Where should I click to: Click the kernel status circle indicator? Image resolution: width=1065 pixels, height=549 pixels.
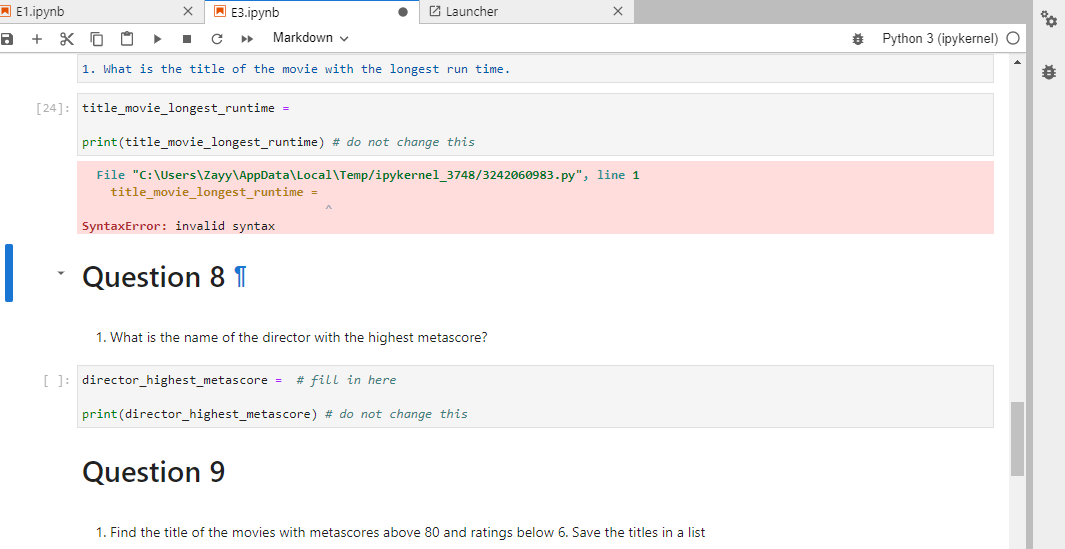pos(1013,38)
